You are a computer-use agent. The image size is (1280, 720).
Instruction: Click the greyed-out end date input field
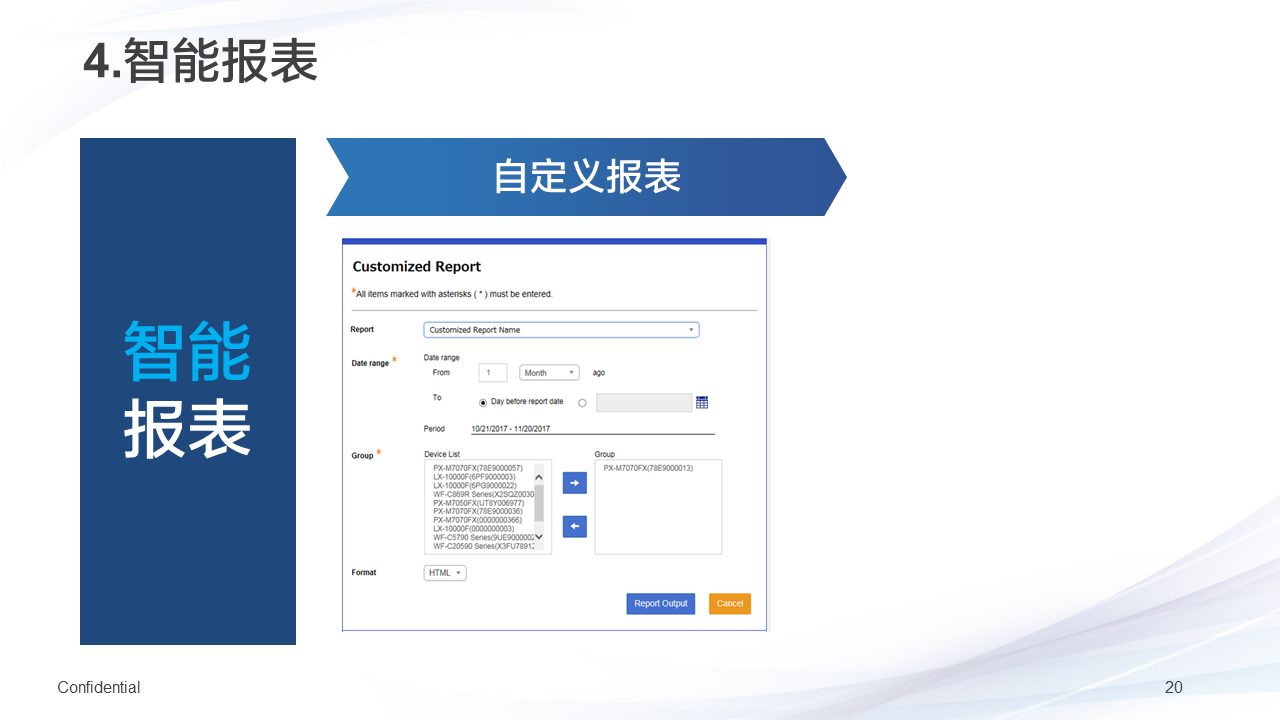[x=644, y=402]
